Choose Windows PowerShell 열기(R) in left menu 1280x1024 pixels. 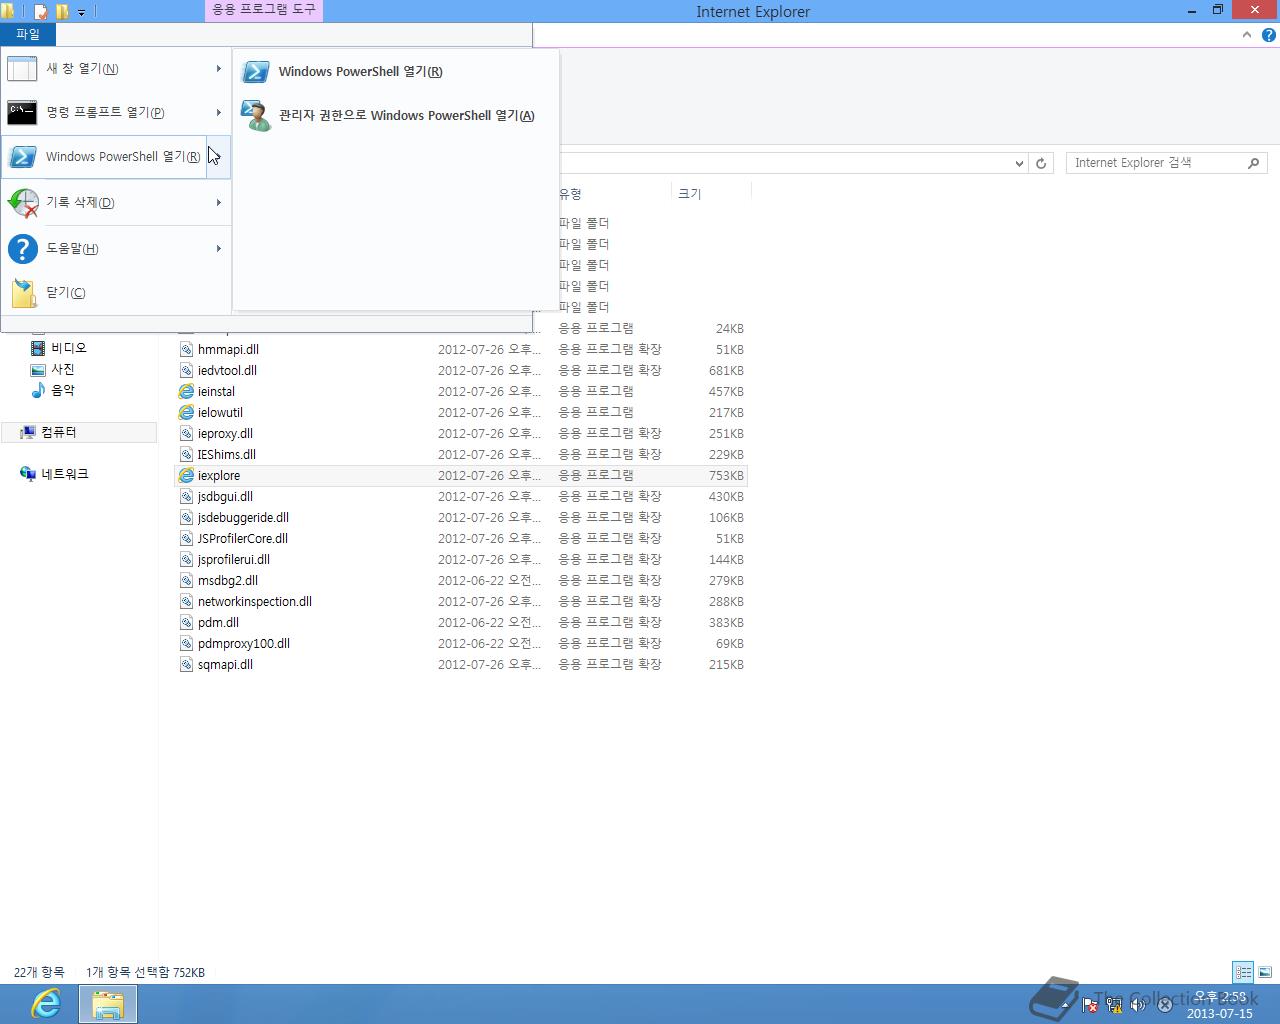(x=104, y=157)
